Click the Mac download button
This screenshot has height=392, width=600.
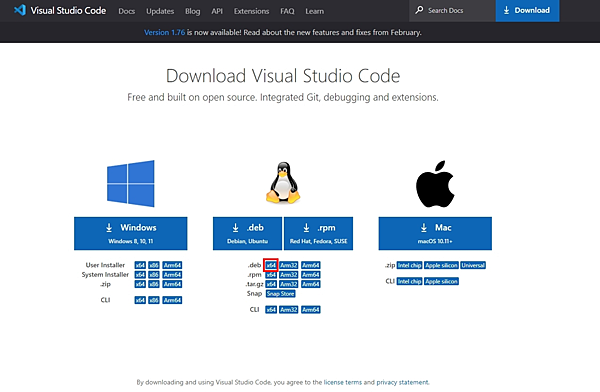(435, 234)
